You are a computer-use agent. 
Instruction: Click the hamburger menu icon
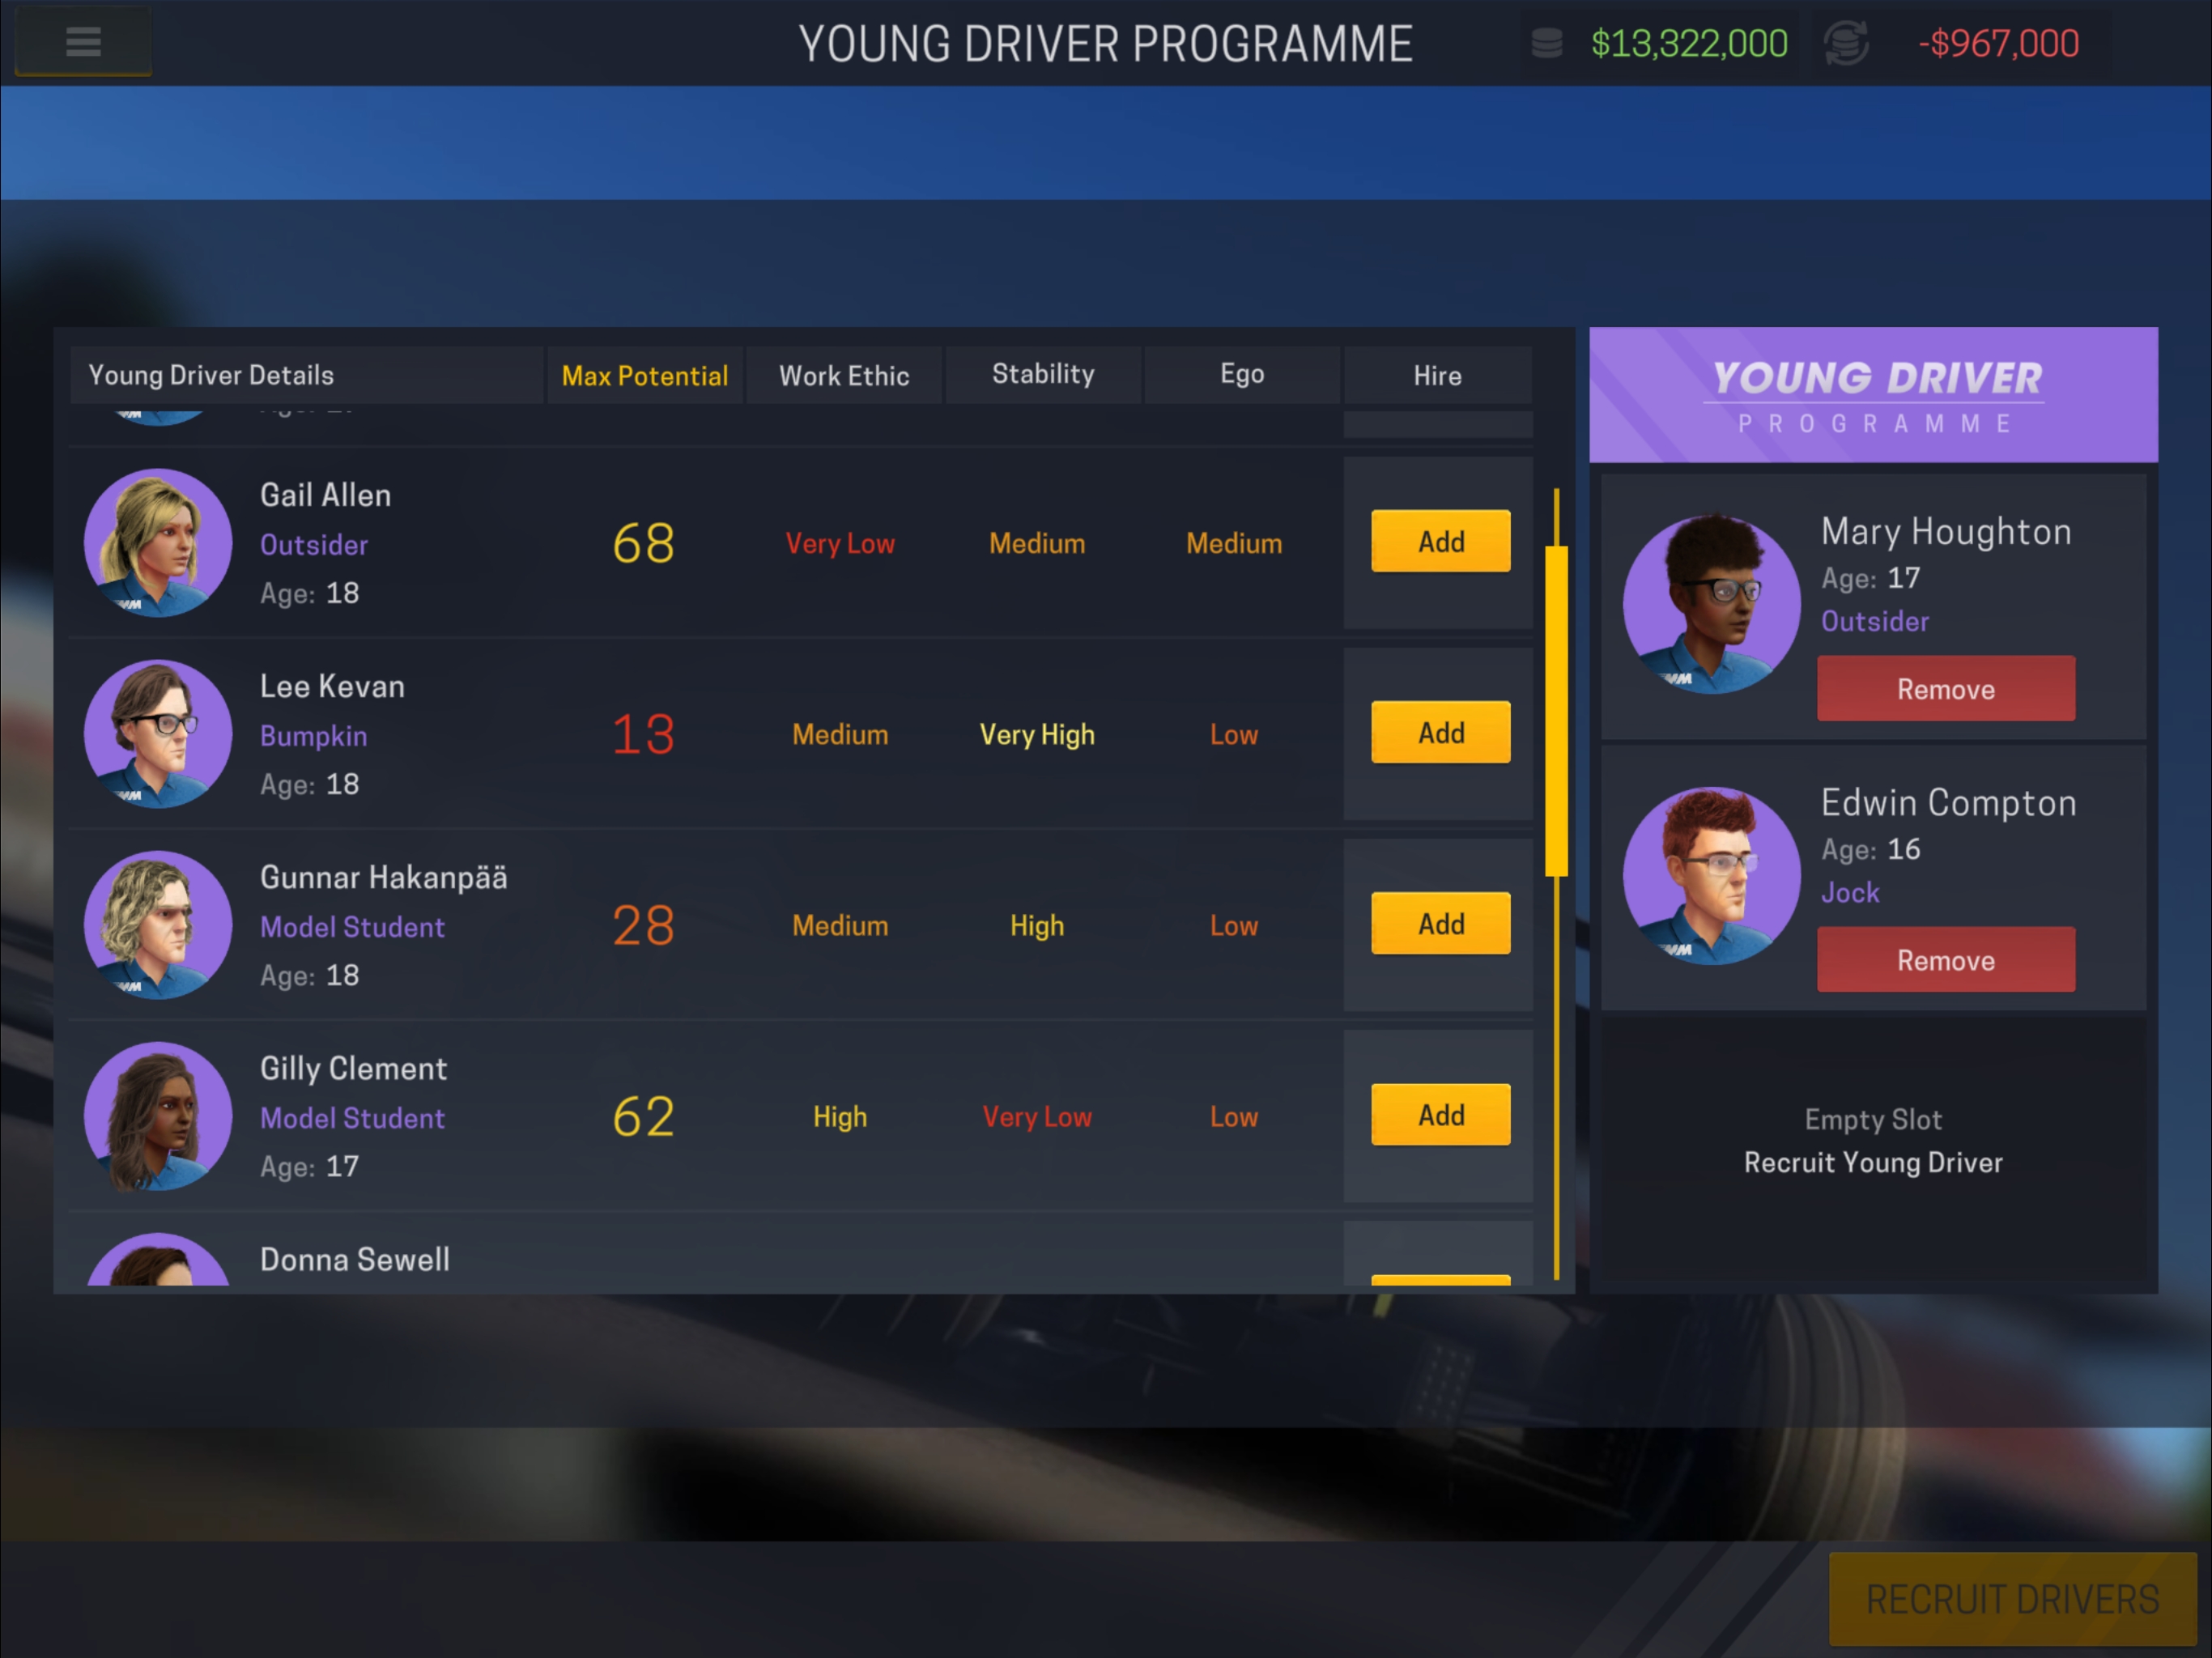pyautogui.click(x=80, y=42)
